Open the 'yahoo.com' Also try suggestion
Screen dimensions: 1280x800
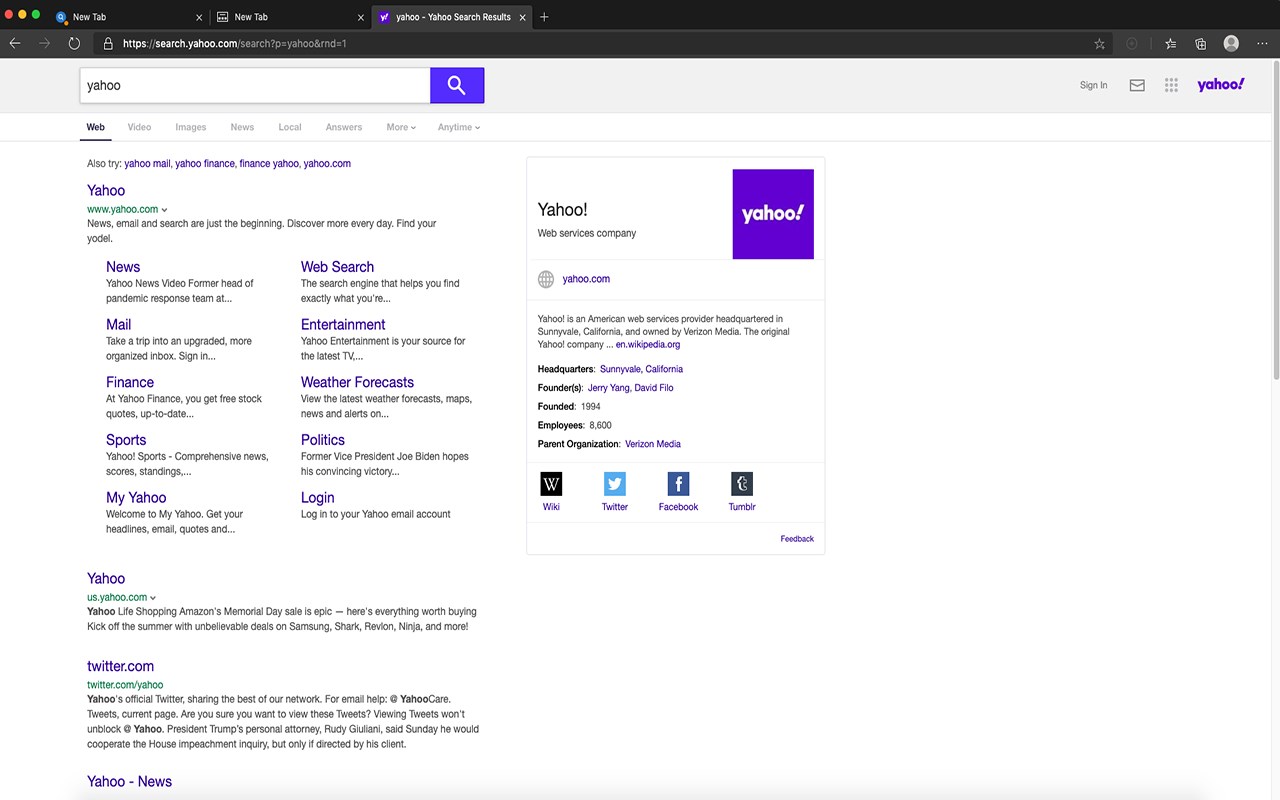[x=327, y=163]
